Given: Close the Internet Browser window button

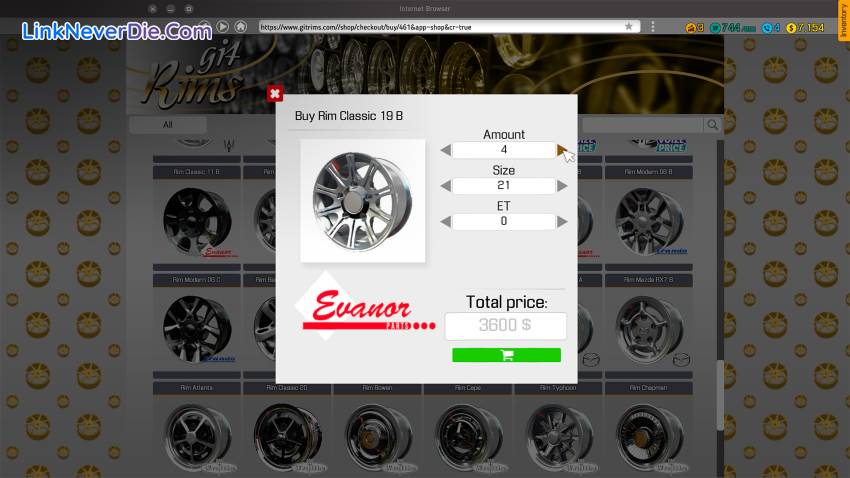Looking at the screenshot, I should click(153, 9).
